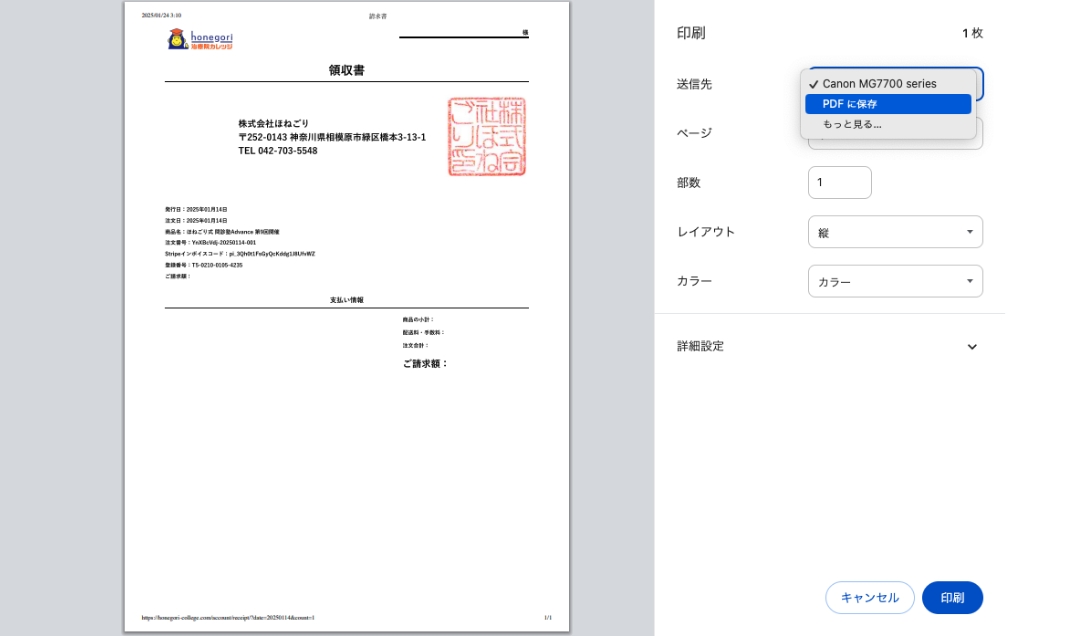Open the カラー dropdown
This screenshot has height=636, width=1080.
click(895, 281)
